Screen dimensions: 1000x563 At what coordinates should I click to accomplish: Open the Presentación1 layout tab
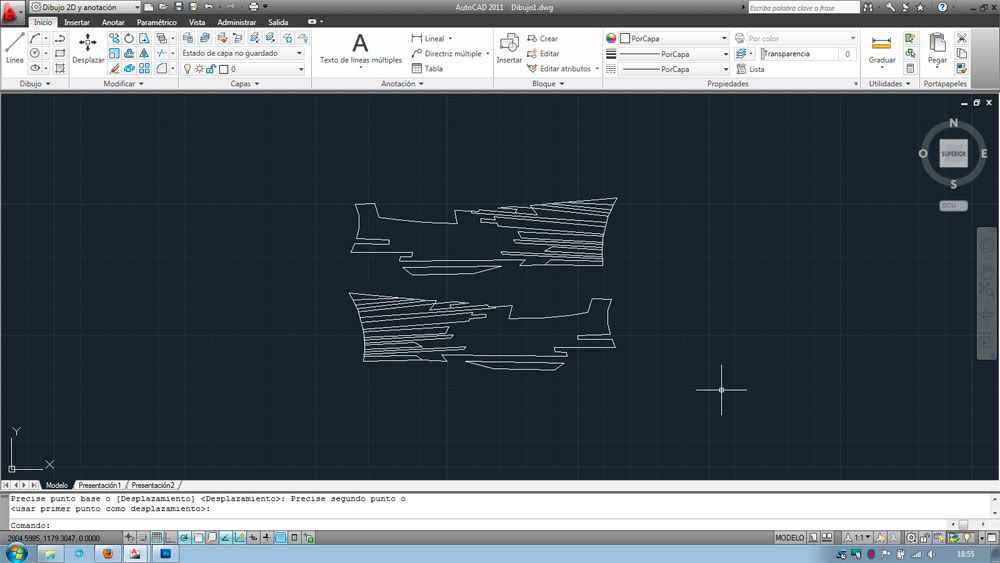pyautogui.click(x=99, y=485)
